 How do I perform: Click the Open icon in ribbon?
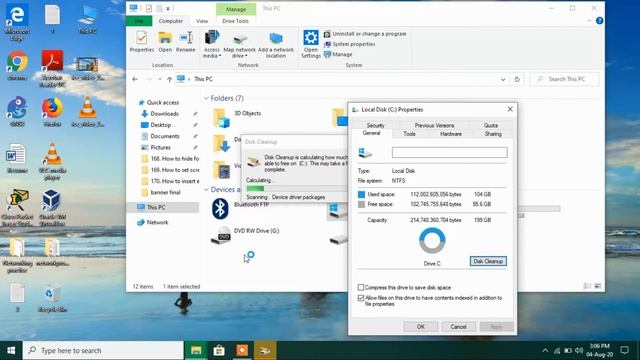165,42
